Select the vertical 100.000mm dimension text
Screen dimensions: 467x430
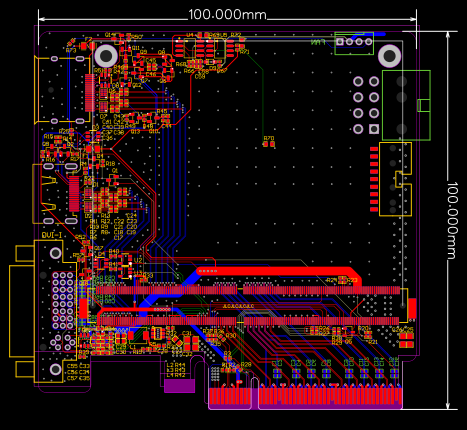[x=452, y=220]
